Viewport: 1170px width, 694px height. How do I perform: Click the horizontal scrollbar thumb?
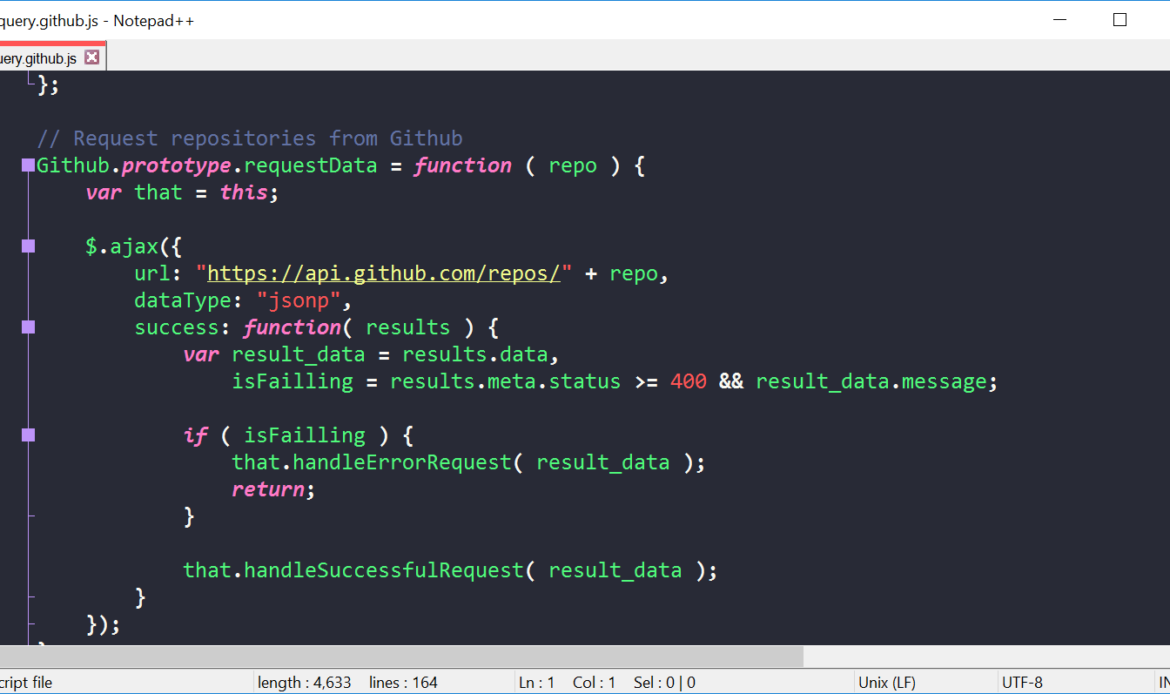(x=401, y=657)
